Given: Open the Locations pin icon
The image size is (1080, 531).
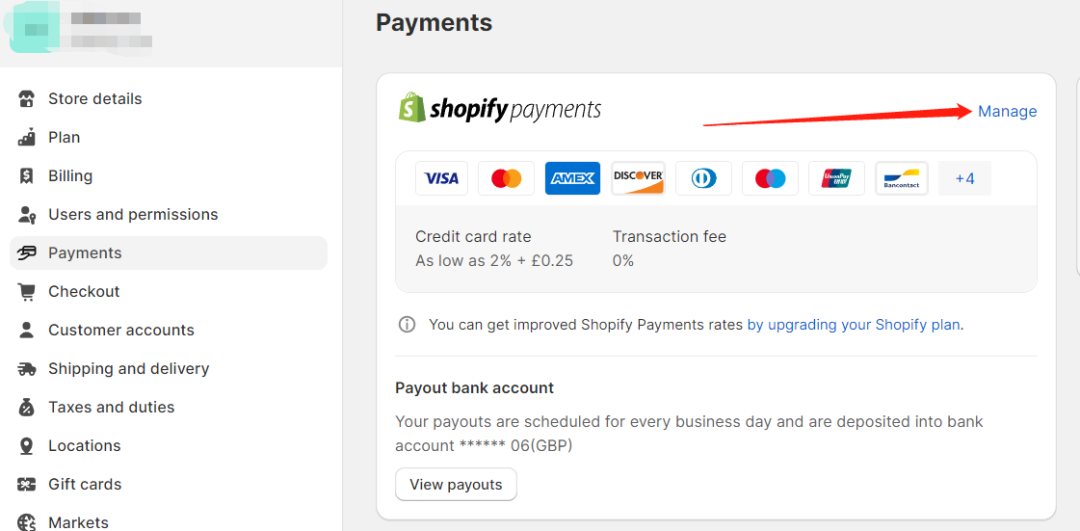Looking at the screenshot, I should [26, 446].
